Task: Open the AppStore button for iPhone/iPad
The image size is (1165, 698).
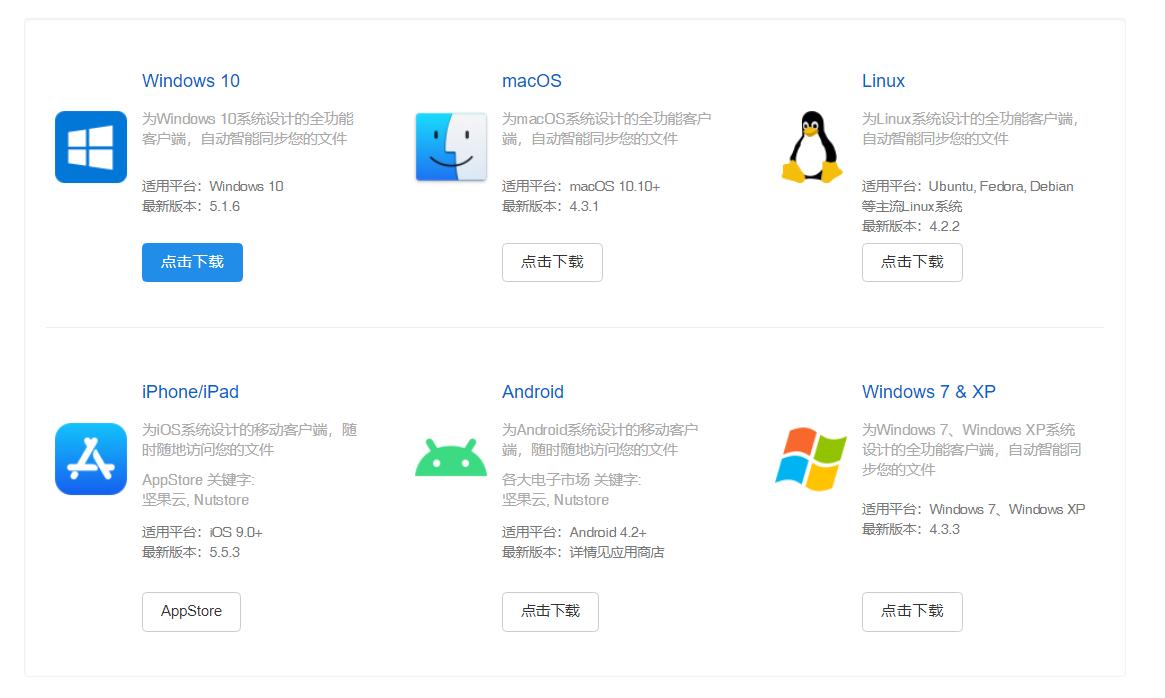Action: point(192,612)
